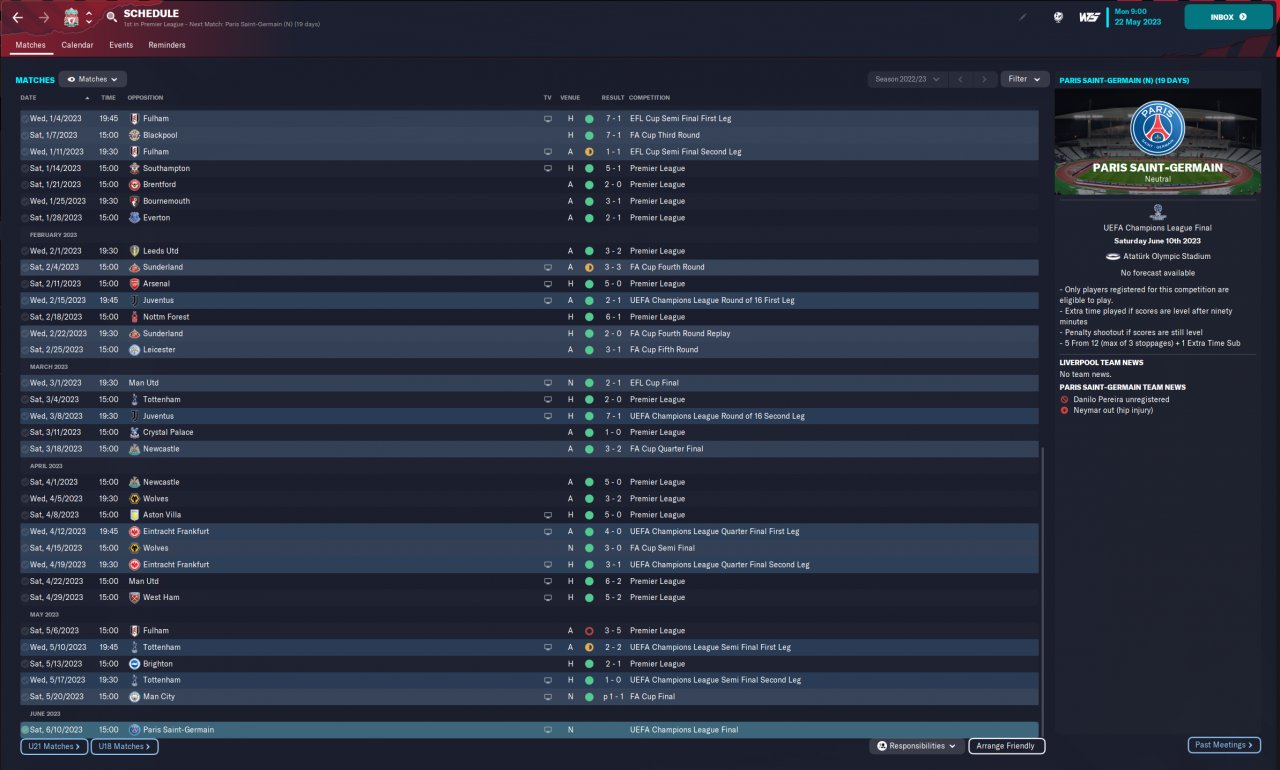Click the WTS logo icon
The width and height of the screenshot is (1280, 770).
[x=1090, y=17]
